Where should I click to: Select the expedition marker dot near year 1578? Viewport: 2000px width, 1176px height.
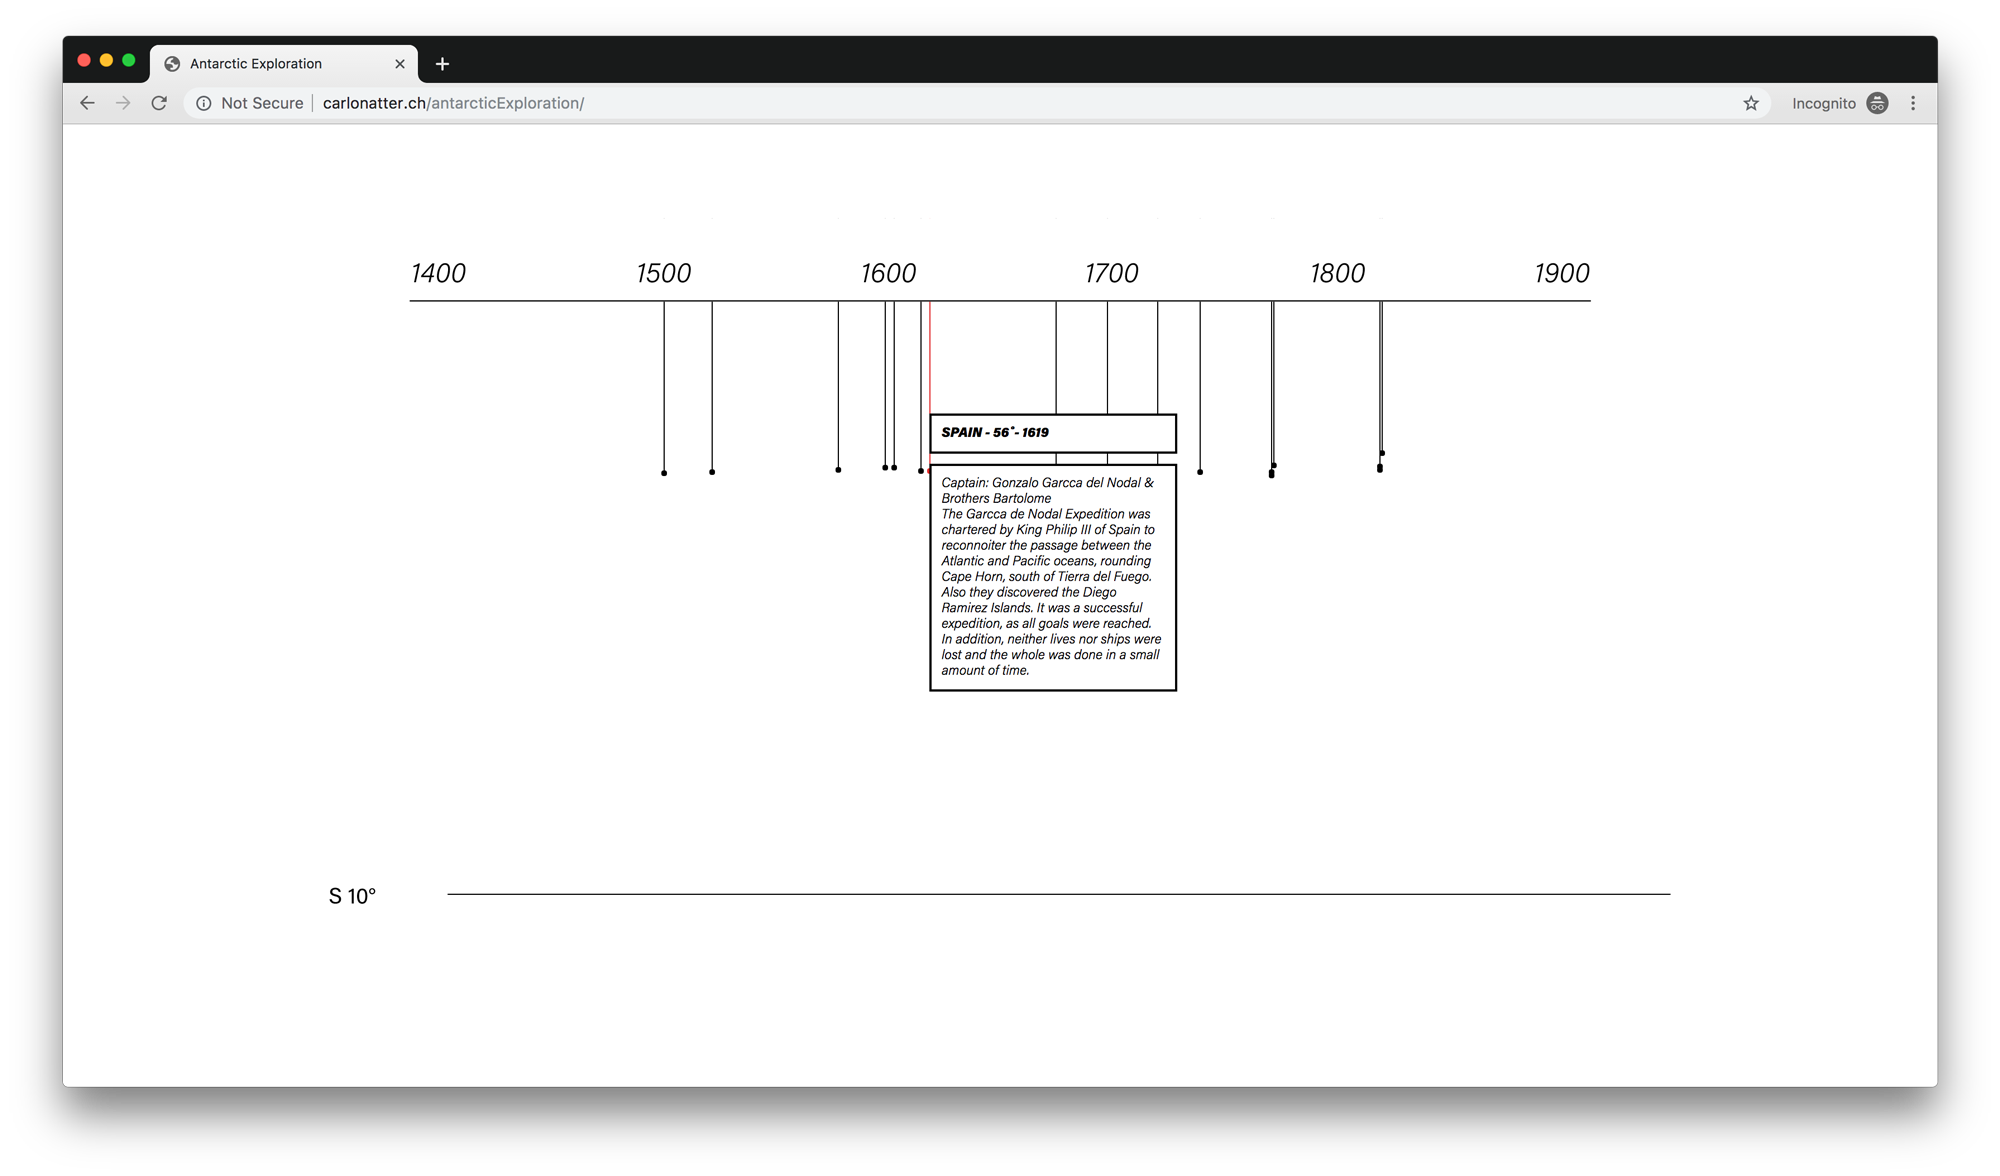tap(838, 470)
